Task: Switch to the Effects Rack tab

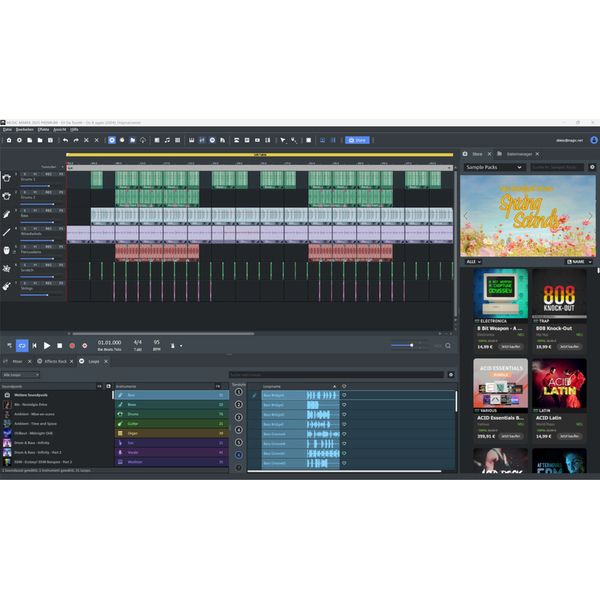Action: pos(55,362)
